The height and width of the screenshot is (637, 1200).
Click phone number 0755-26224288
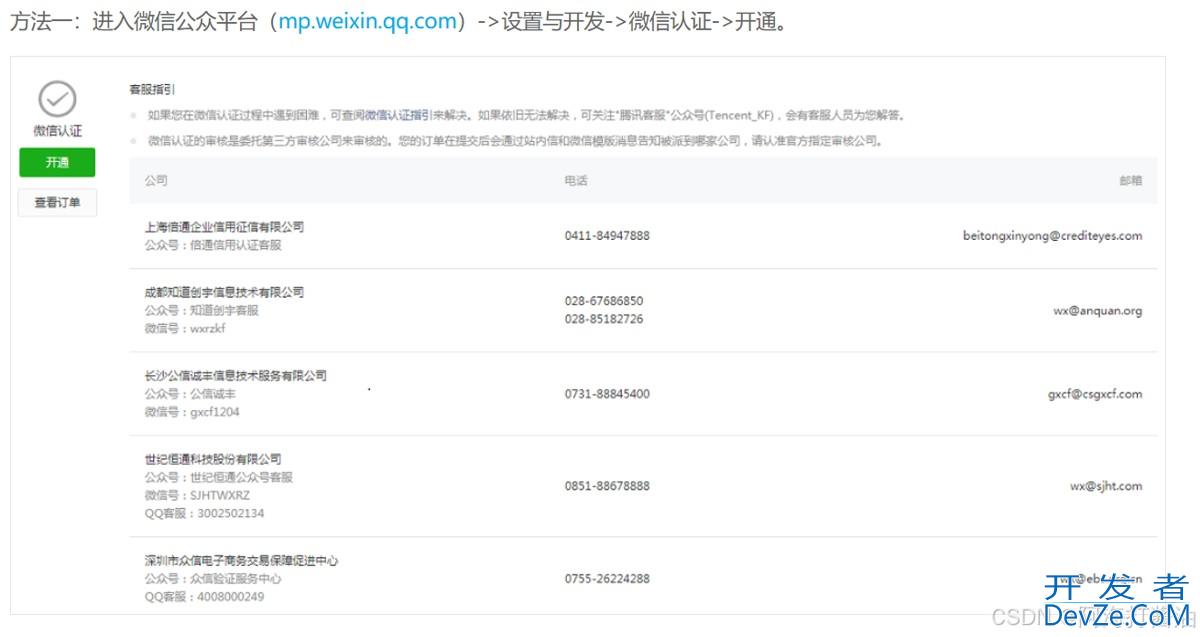(x=607, y=579)
